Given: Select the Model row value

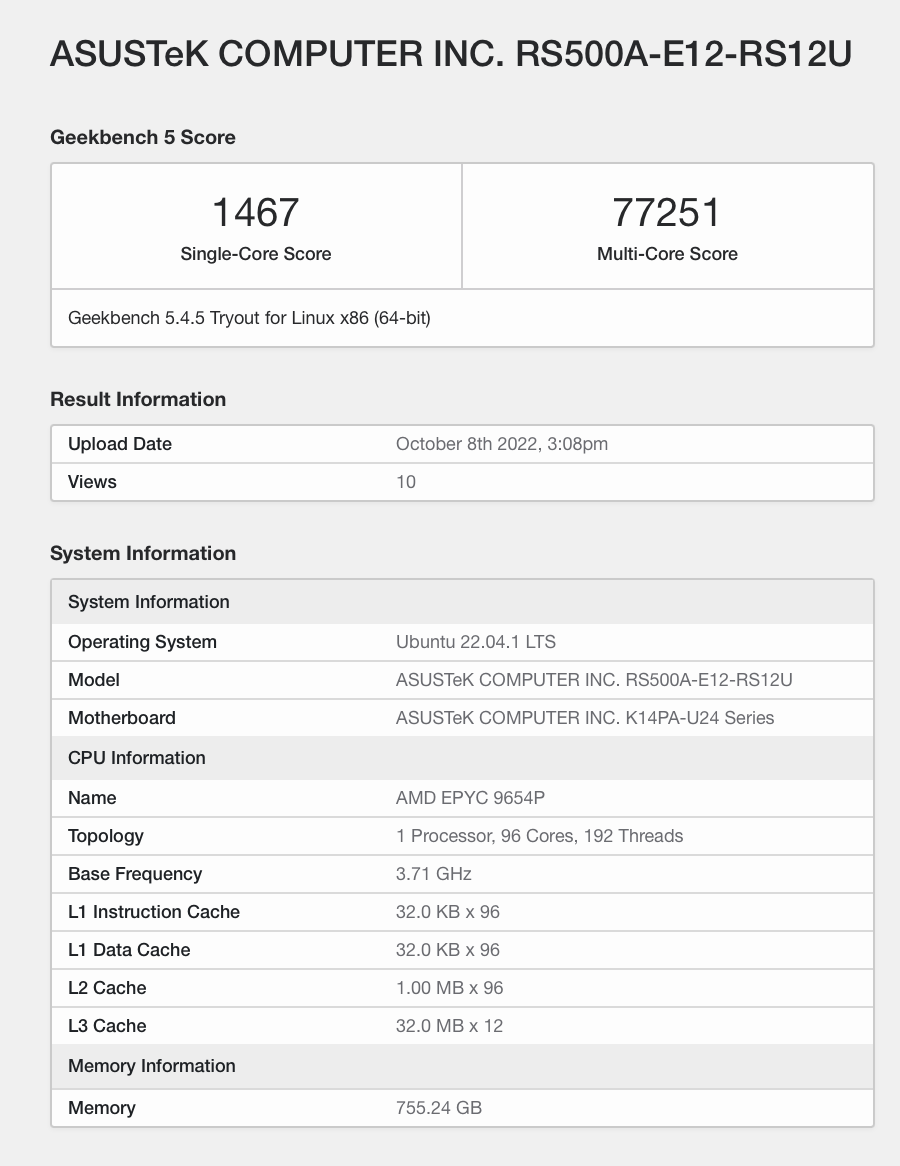Looking at the screenshot, I should tap(594, 679).
